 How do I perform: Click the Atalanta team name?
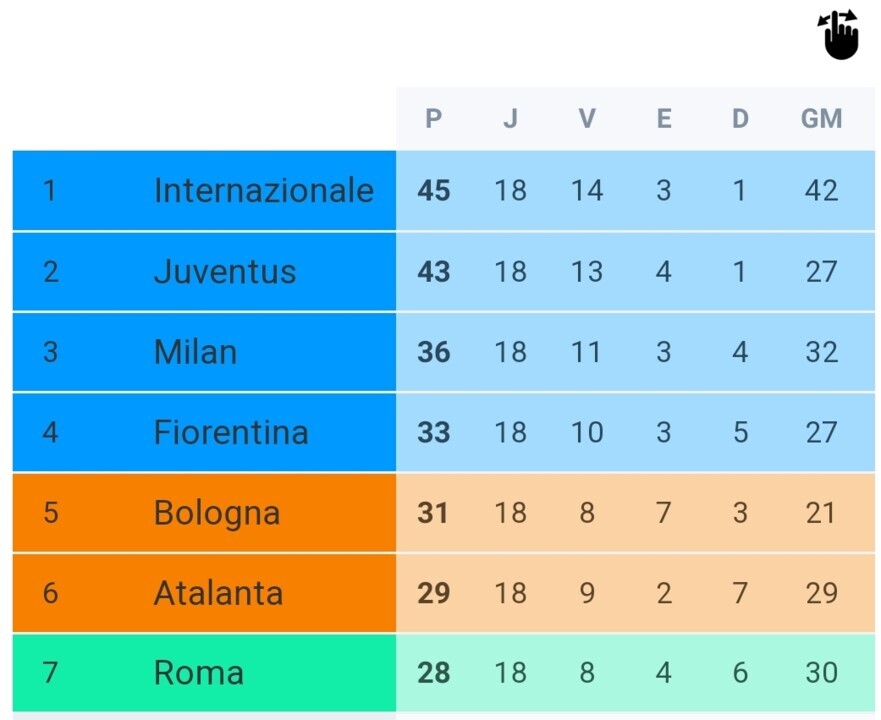click(x=218, y=593)
